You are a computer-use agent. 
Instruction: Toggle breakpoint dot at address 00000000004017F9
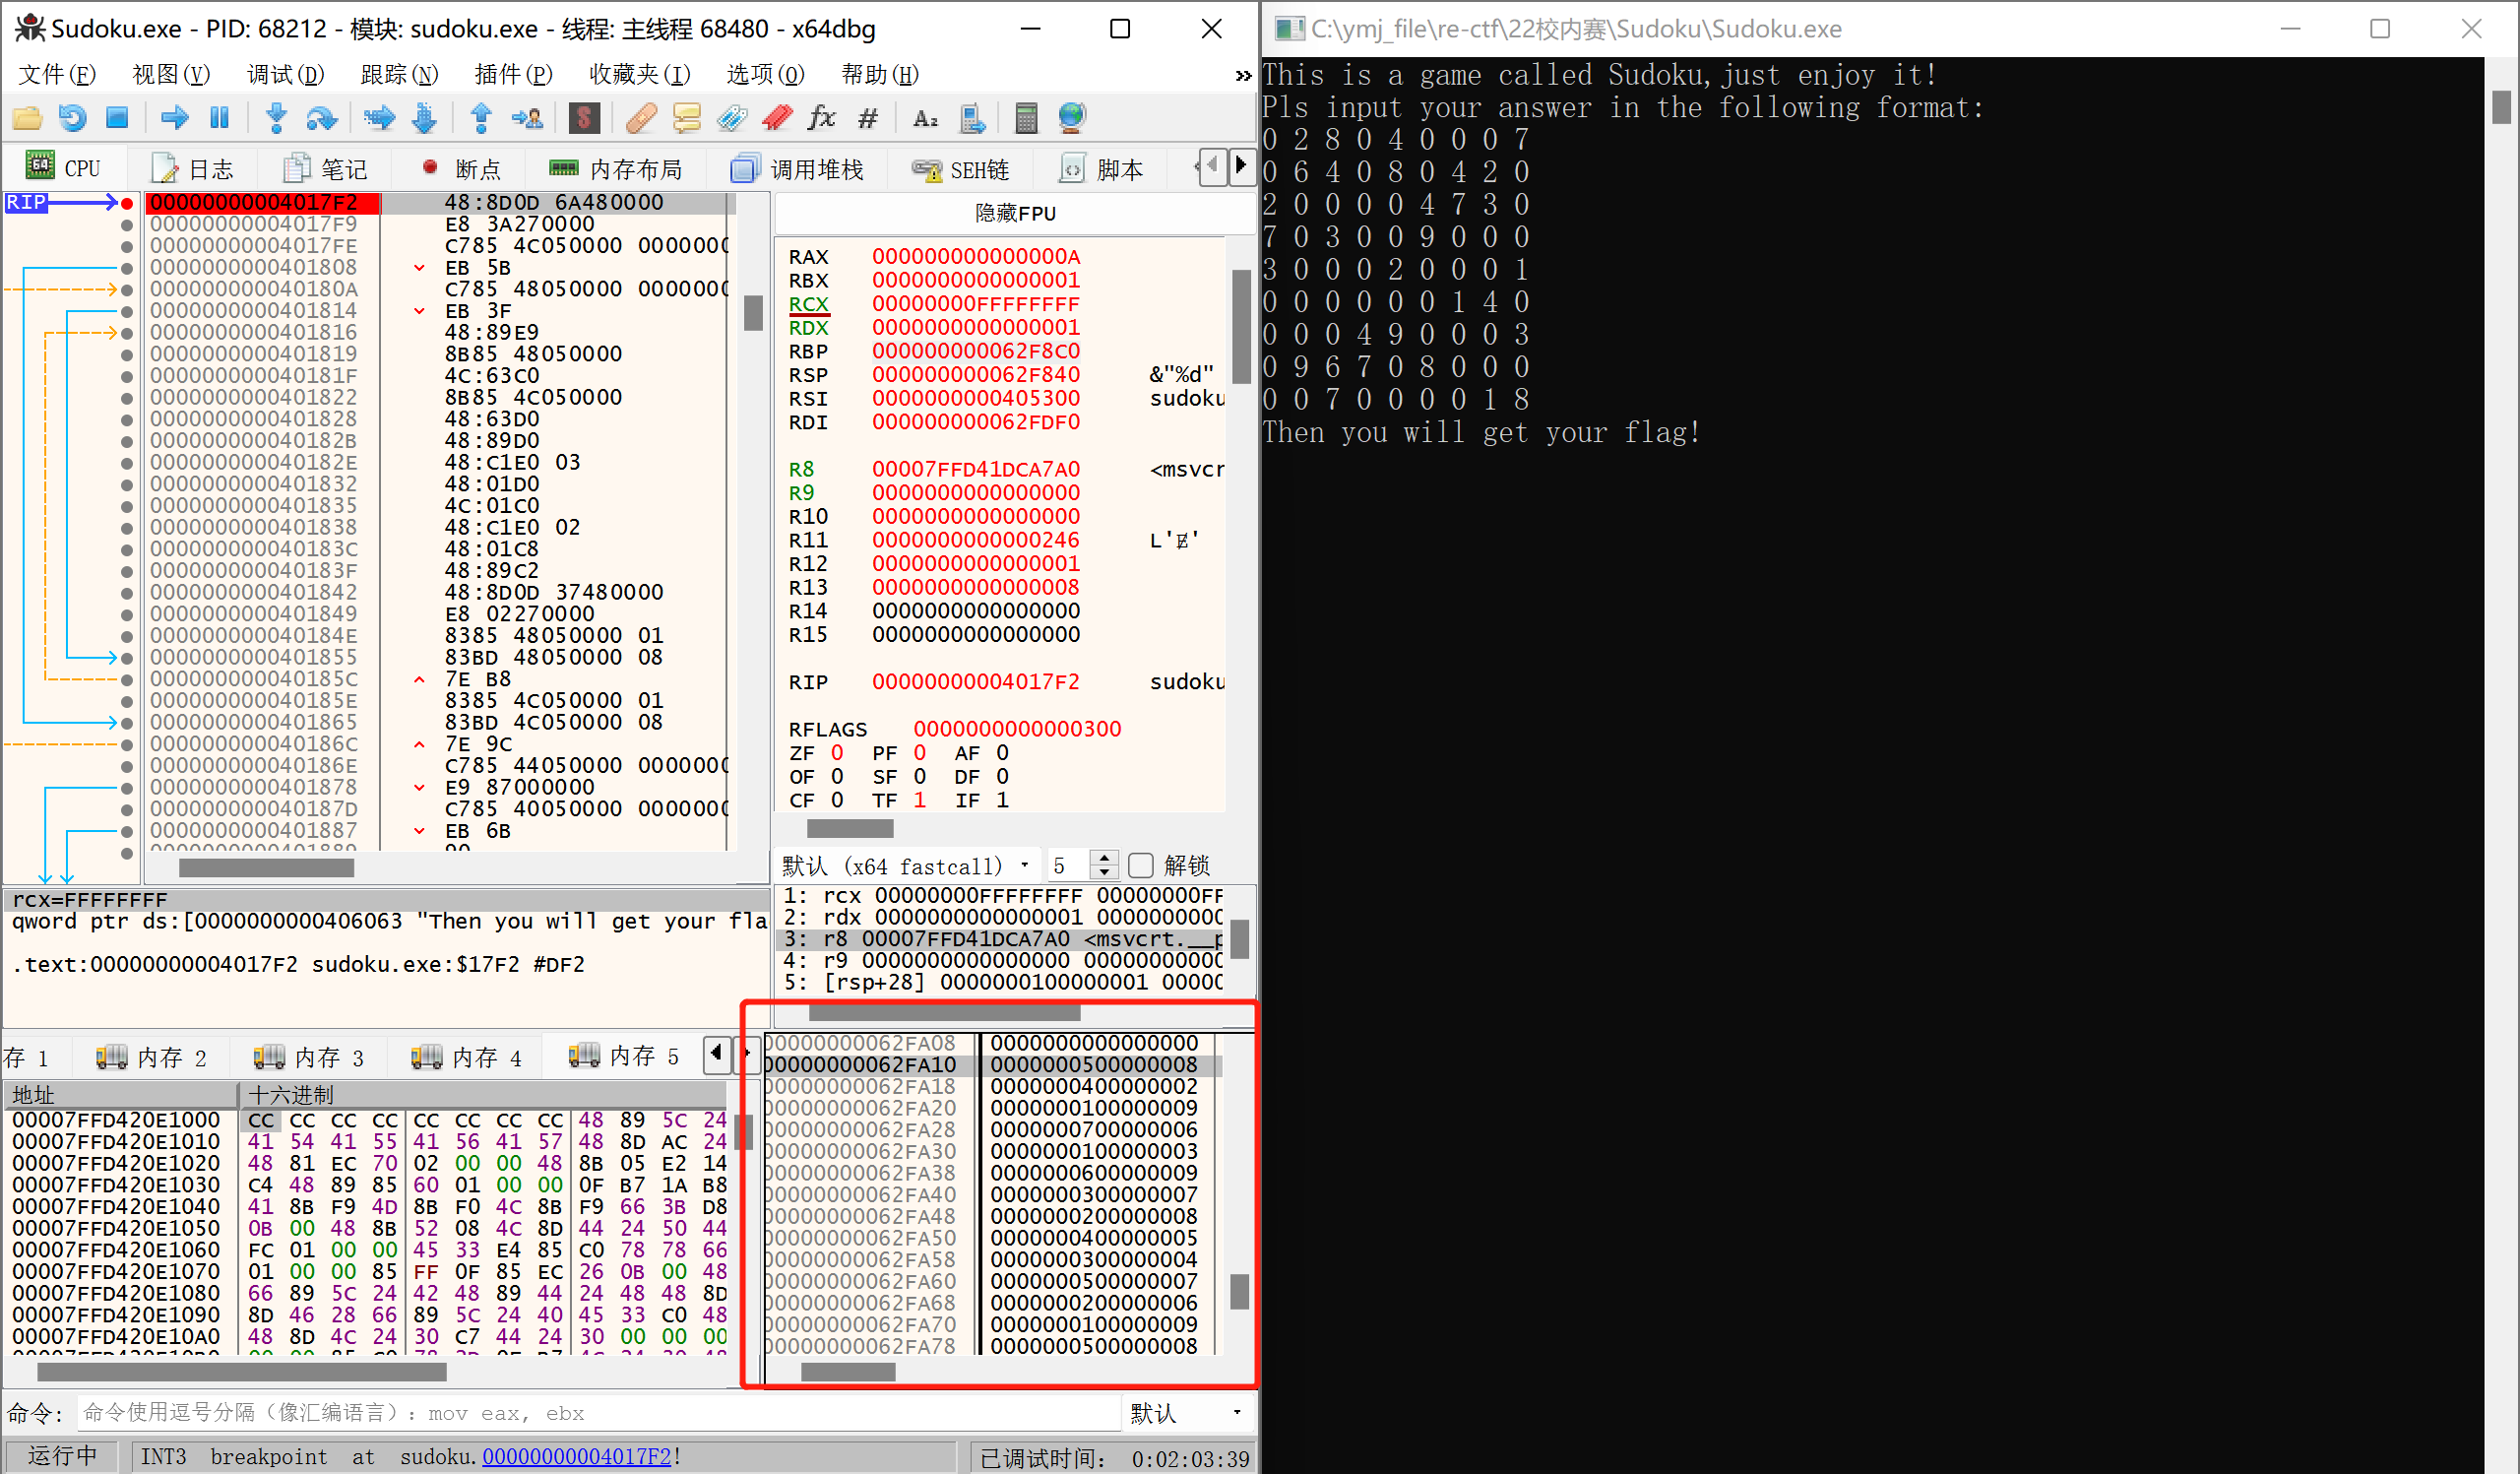coord(127,224)
